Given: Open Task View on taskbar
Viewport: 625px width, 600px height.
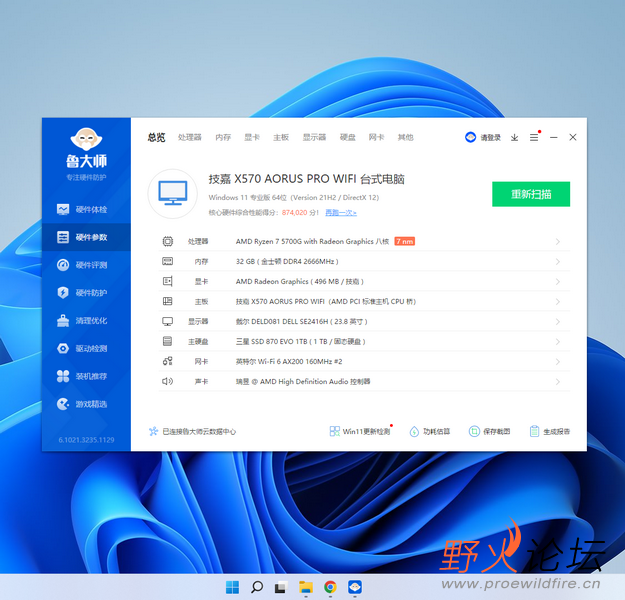Looking at the screenshot, I should coord(281,587).
